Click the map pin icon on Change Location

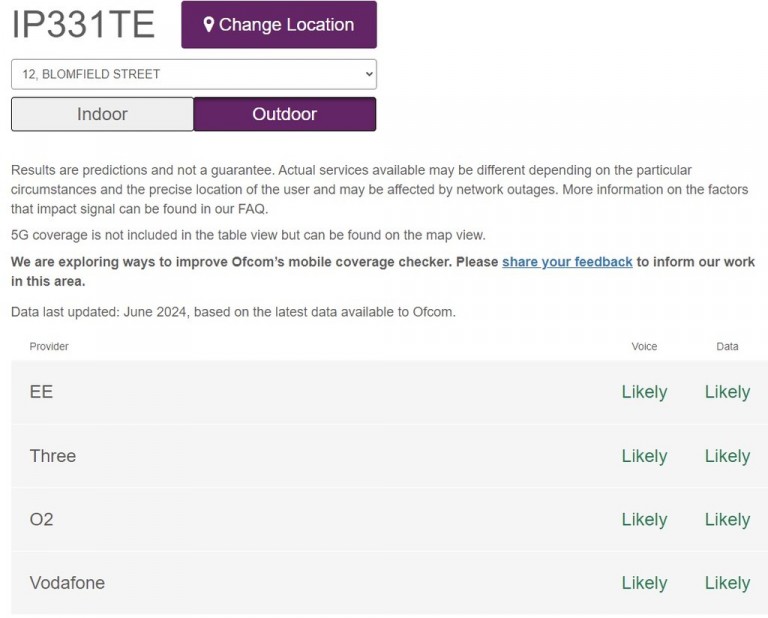click(209, 24)
